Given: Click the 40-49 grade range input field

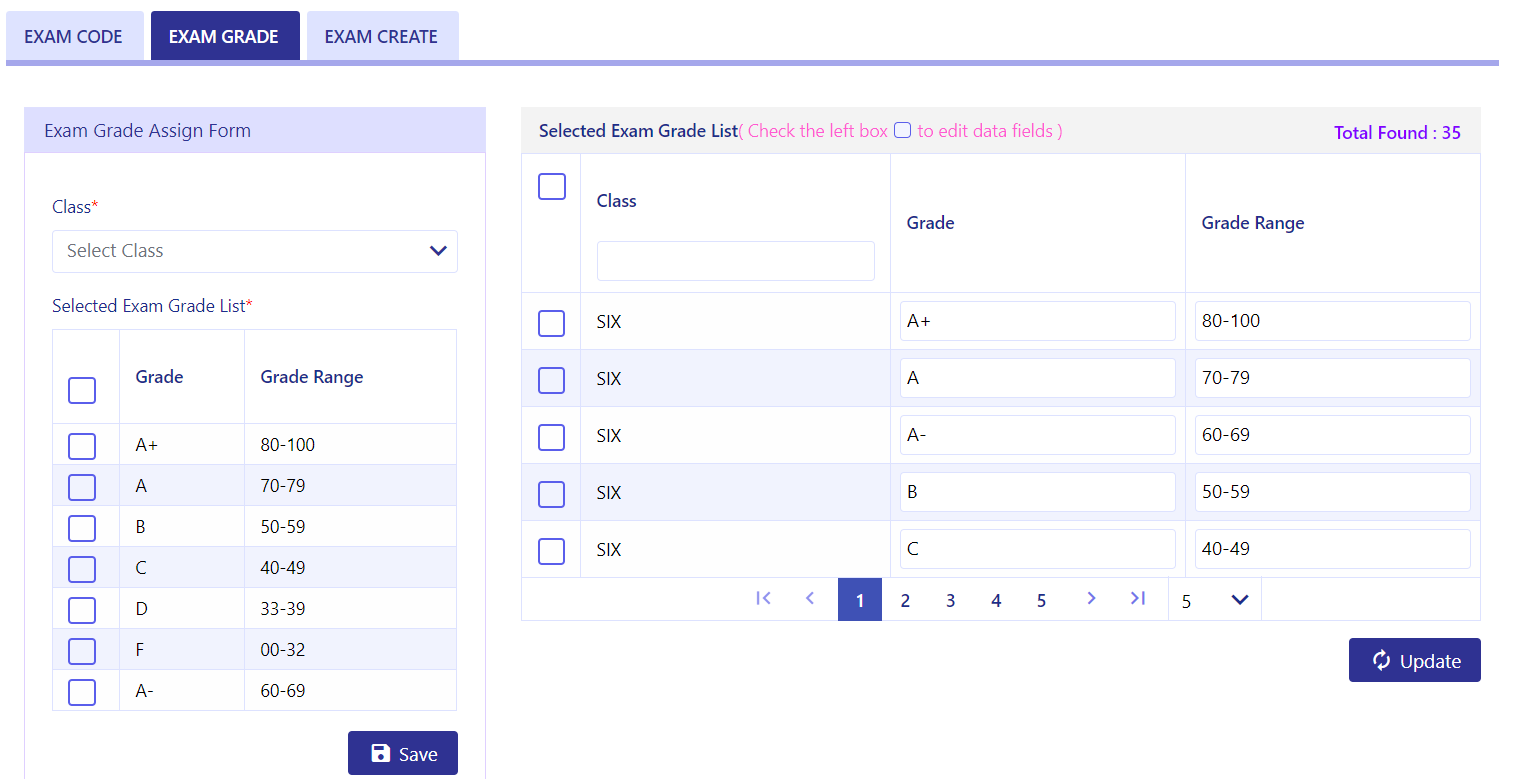Looking at the screenshot, I should click(x=1332, y=549).
